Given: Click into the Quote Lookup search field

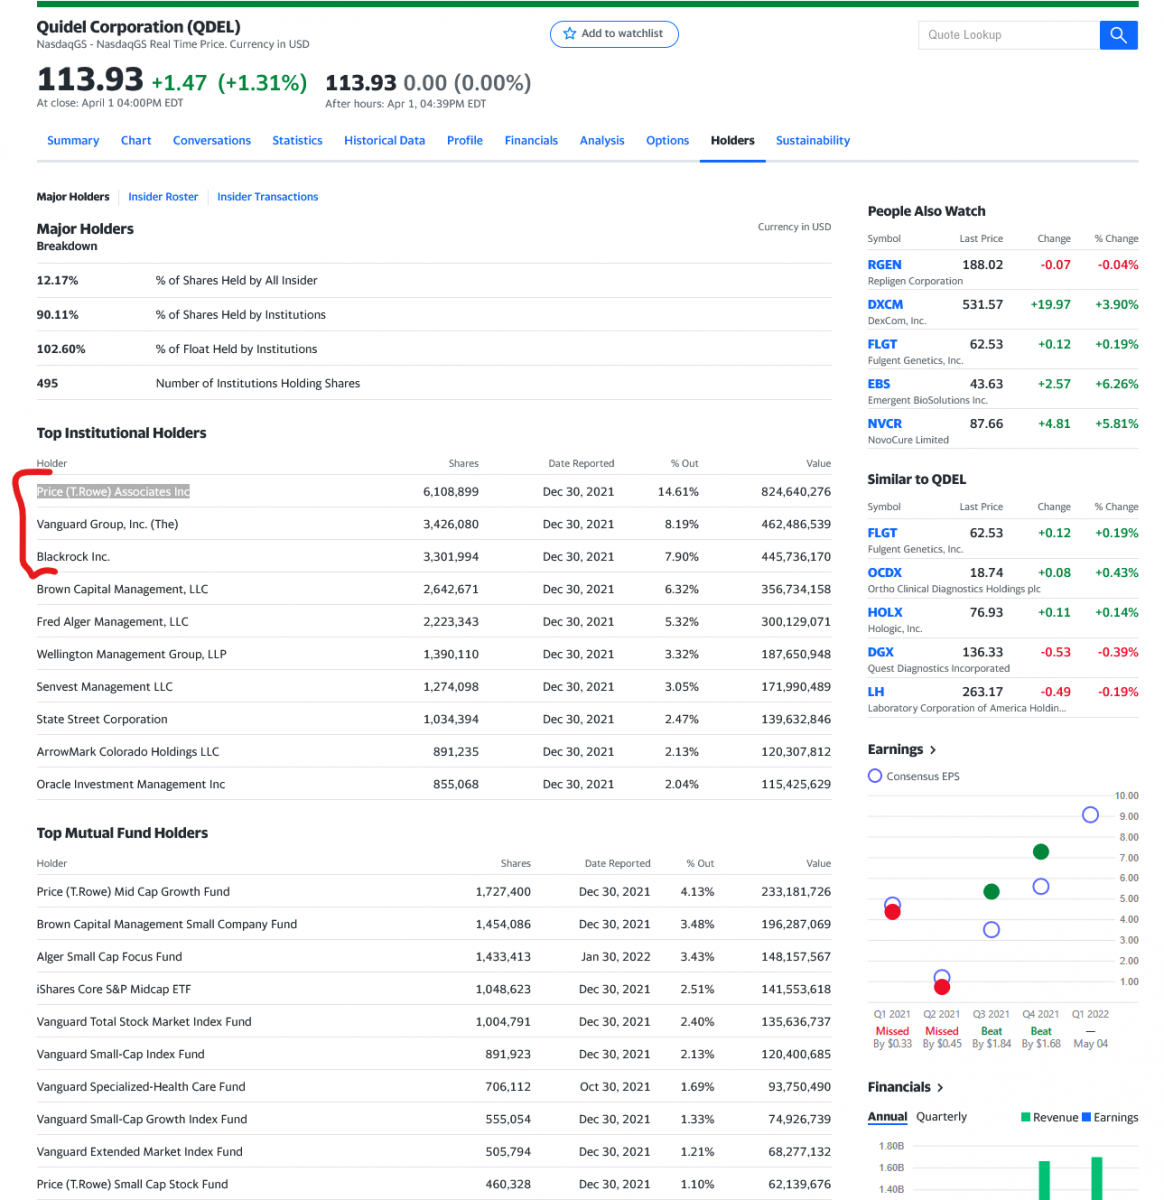Looking at the screenshot, I should click(x=1007, y=35).
